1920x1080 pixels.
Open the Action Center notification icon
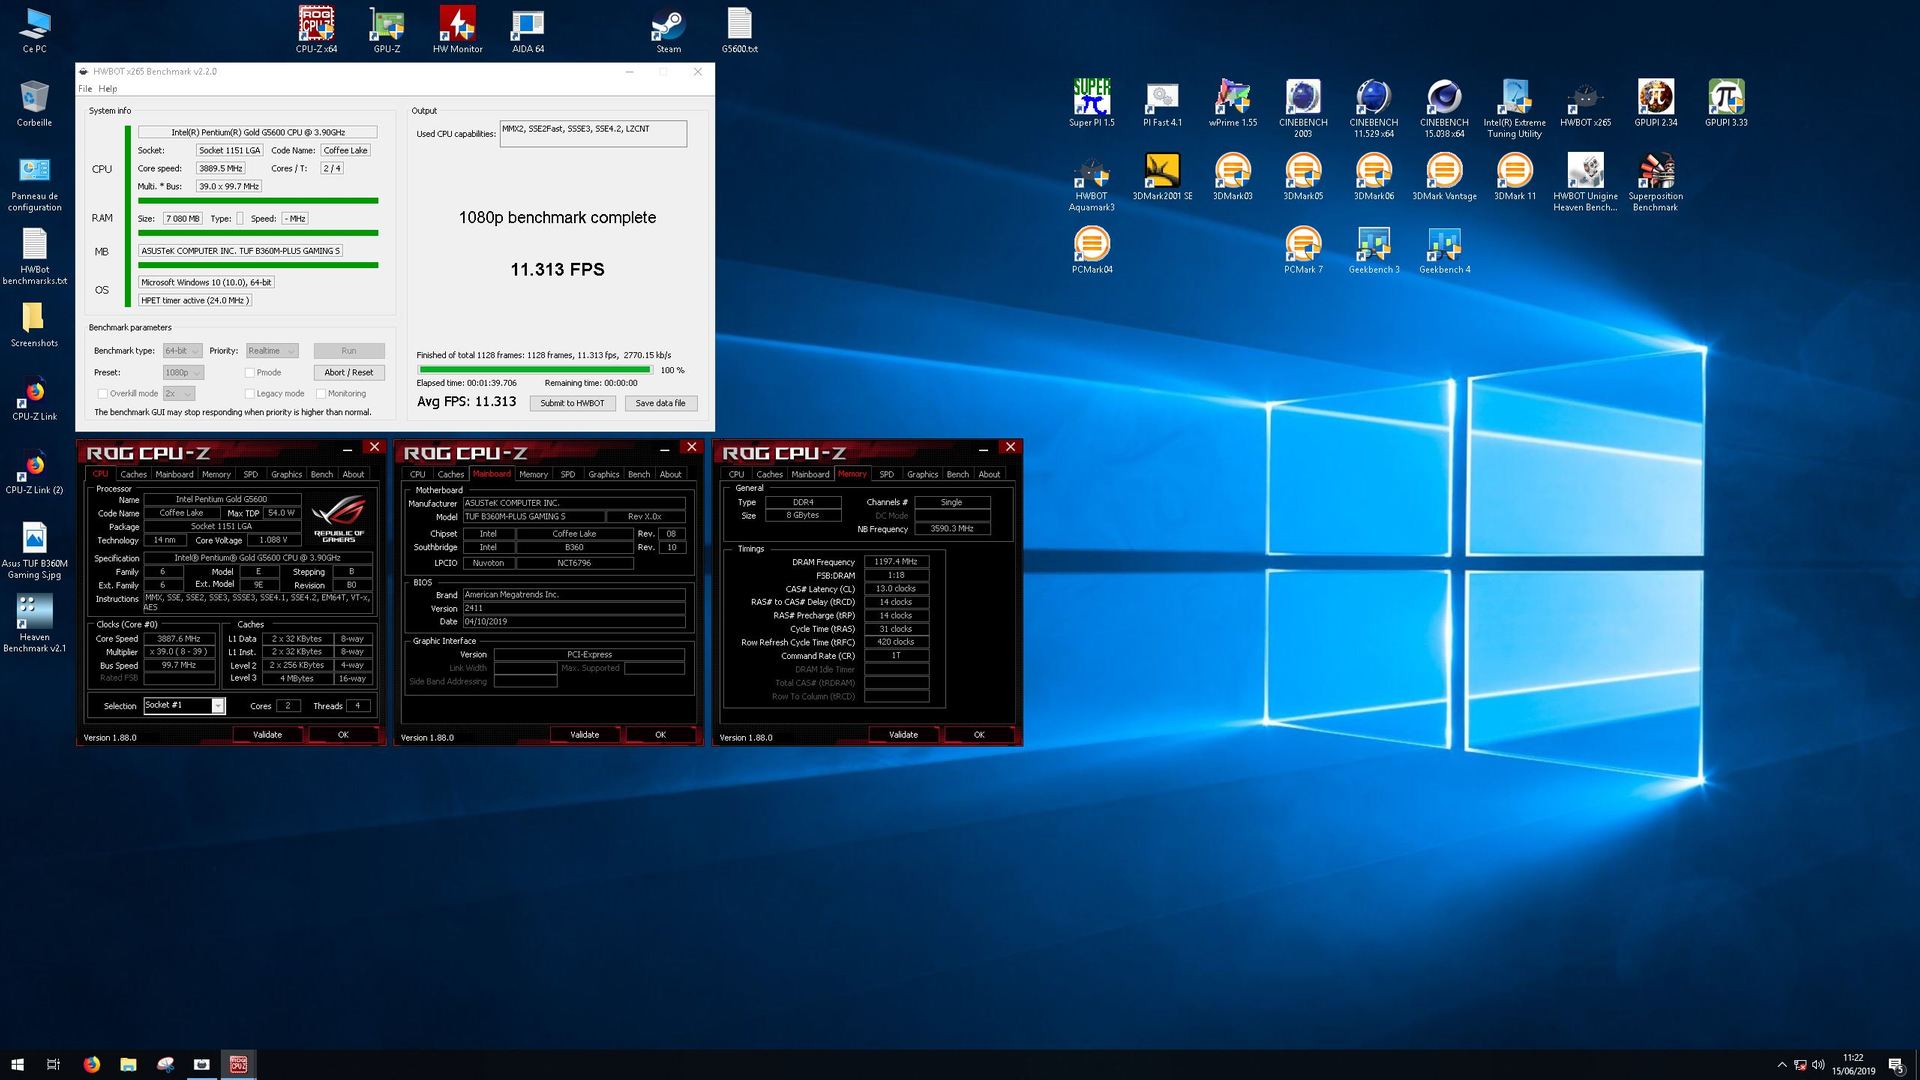1895,1064
